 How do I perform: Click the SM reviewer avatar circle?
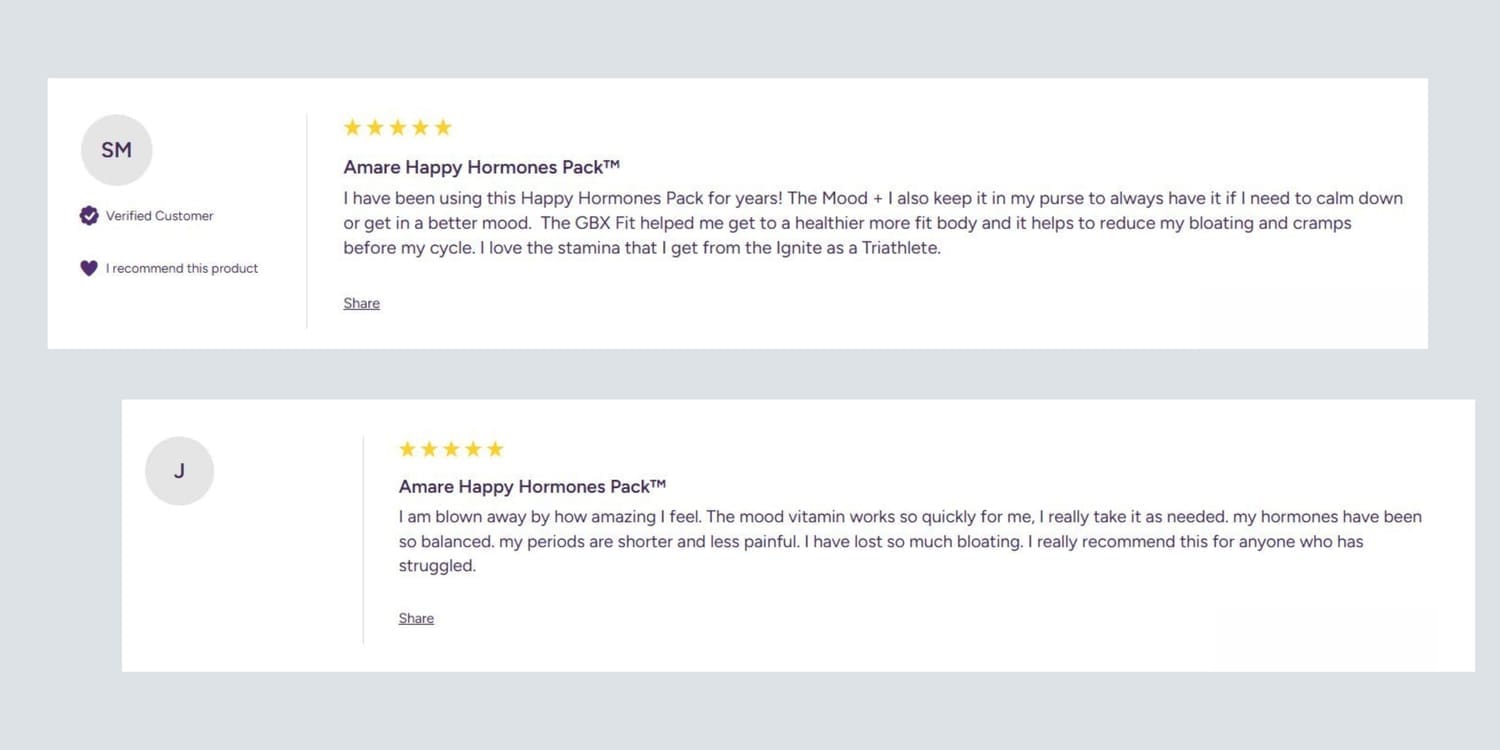[x=116, y=150]
